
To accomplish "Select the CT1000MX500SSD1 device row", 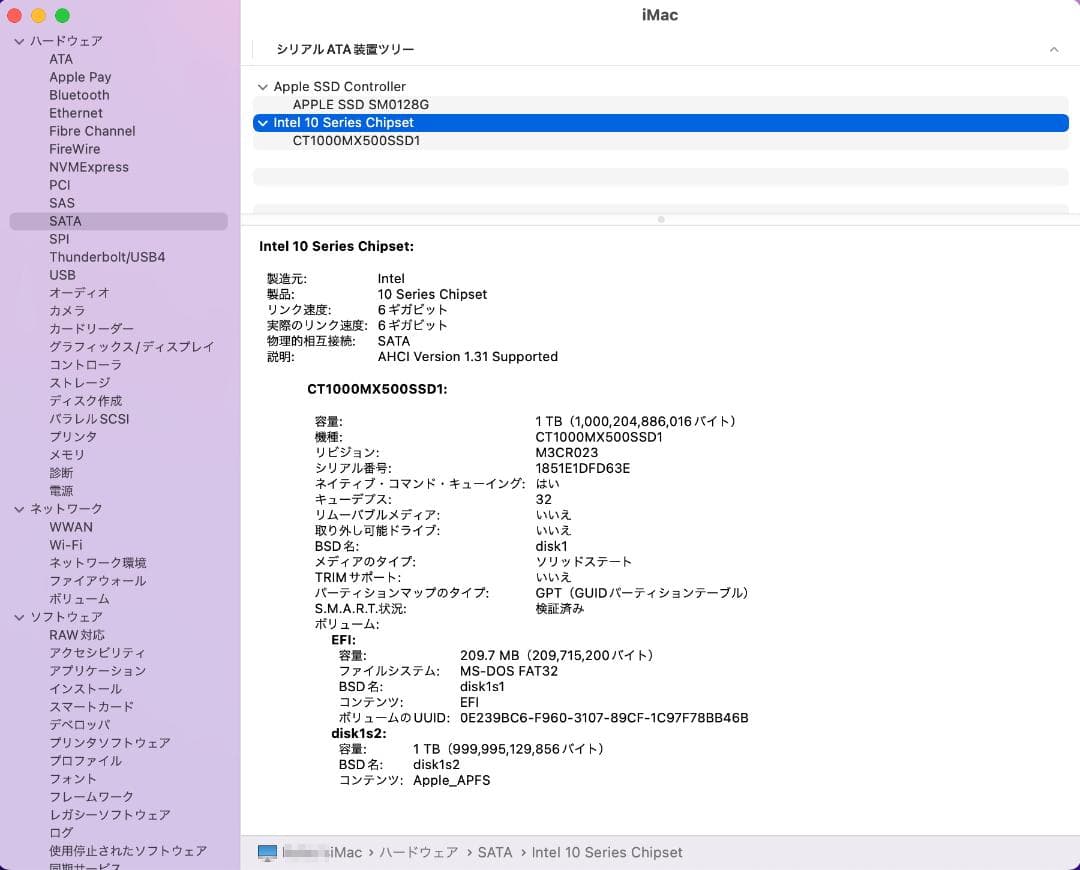I will [x=661, y=141].
